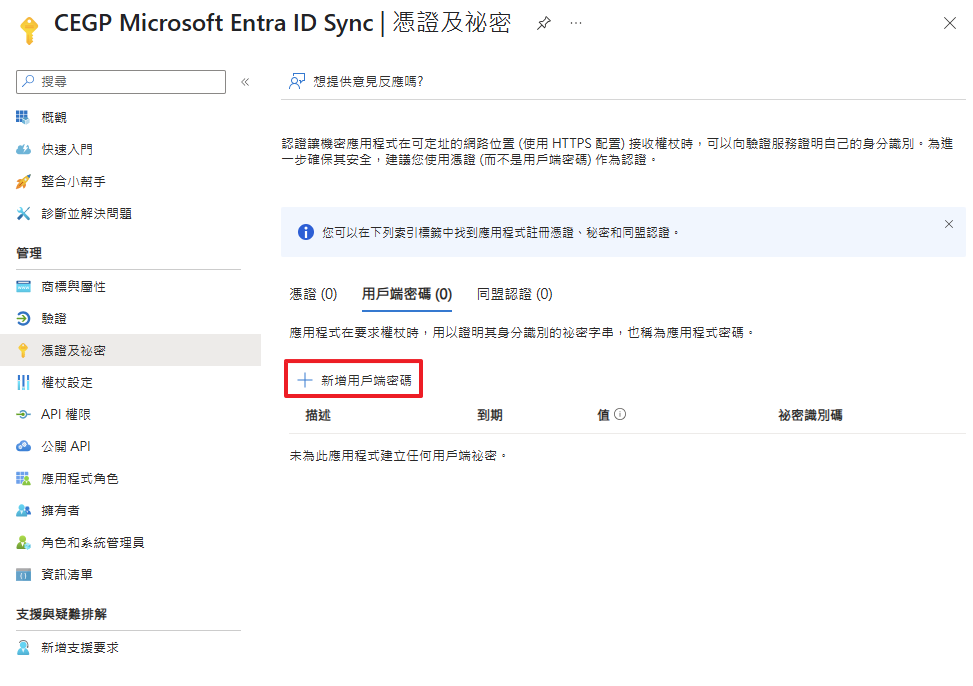Viewport: 973px width, 686px height.
Task: Click the pin icon beside page title
Action: (x=544, y=23)
